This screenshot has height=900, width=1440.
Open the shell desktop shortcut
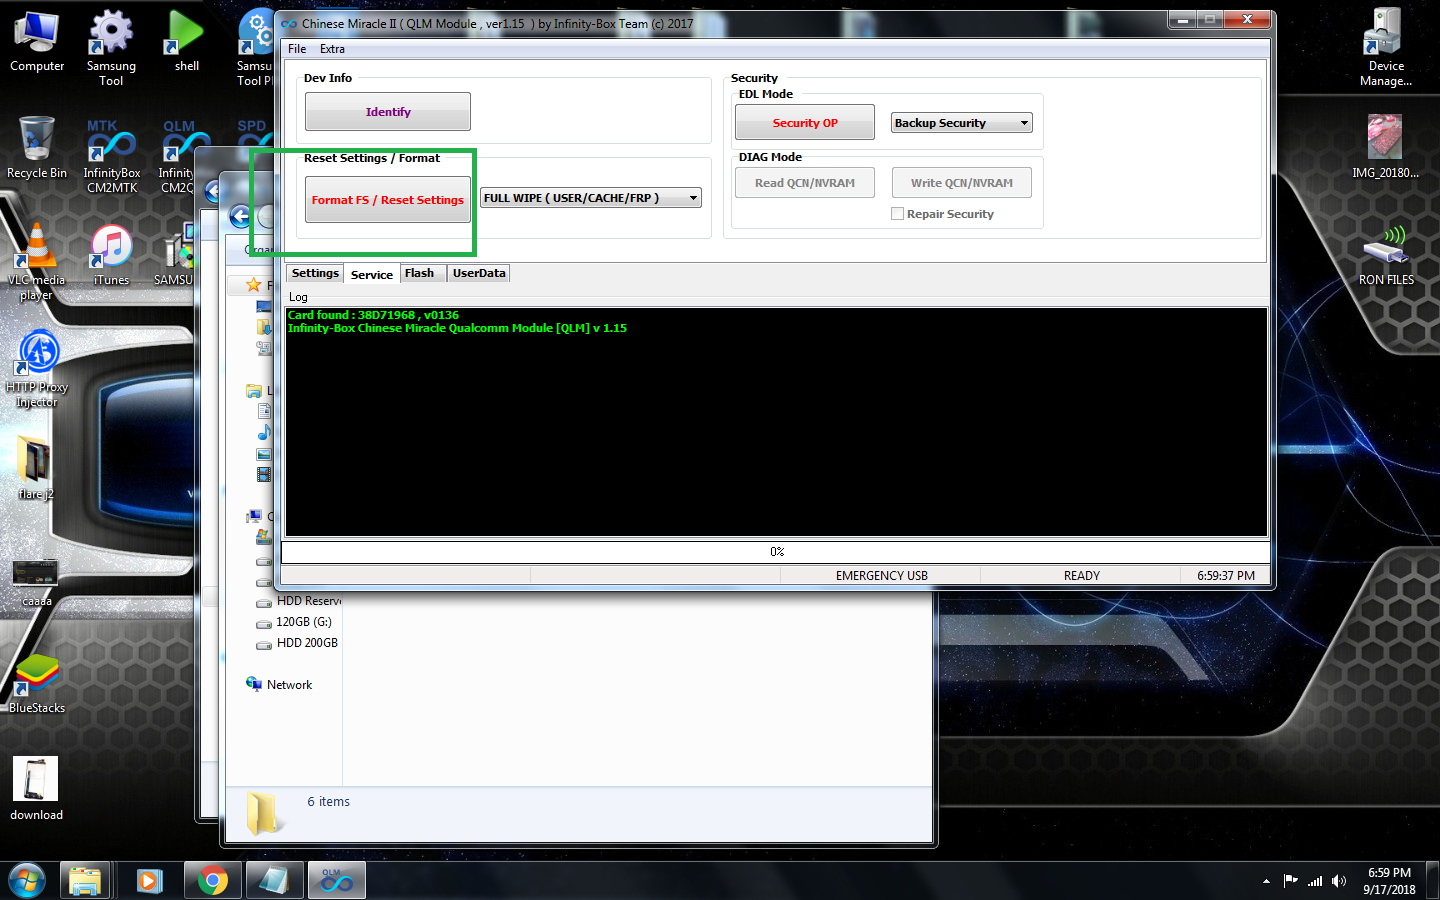tap(187, 42)
